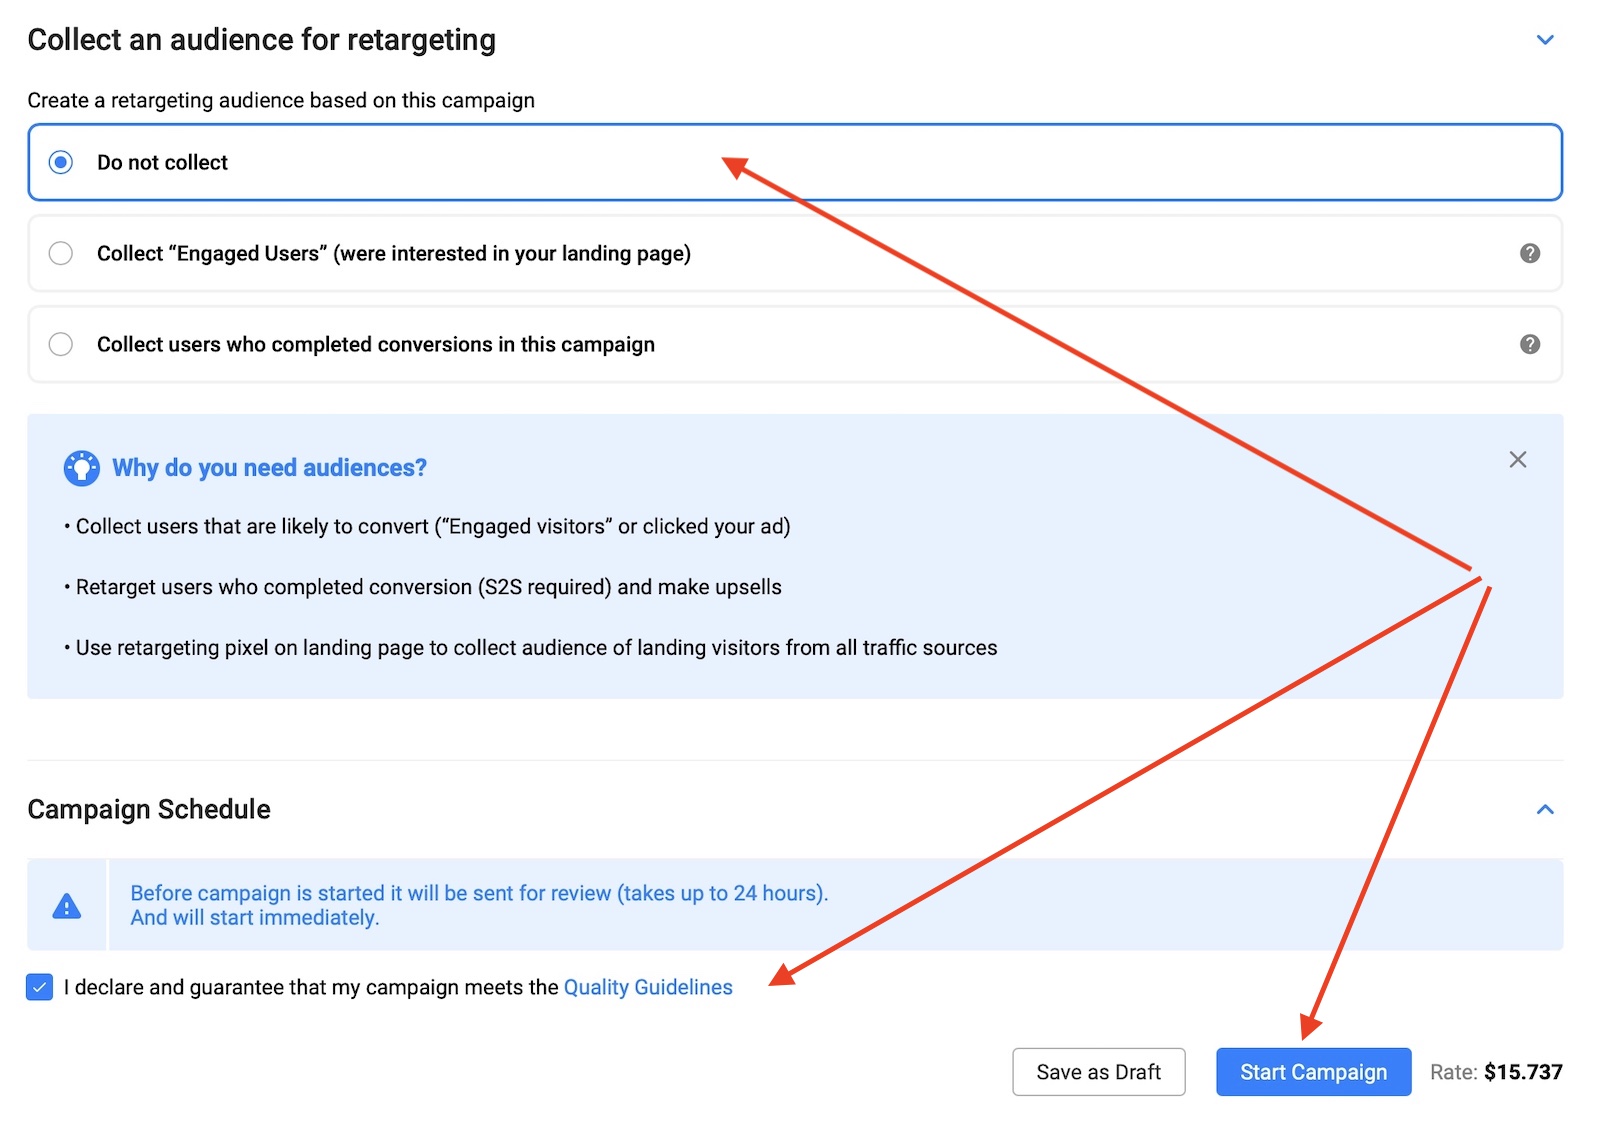Click the retargeting pixel bullet point text
The height and width of the screenshot is (1128, 1600).
[x=536, y=648]
